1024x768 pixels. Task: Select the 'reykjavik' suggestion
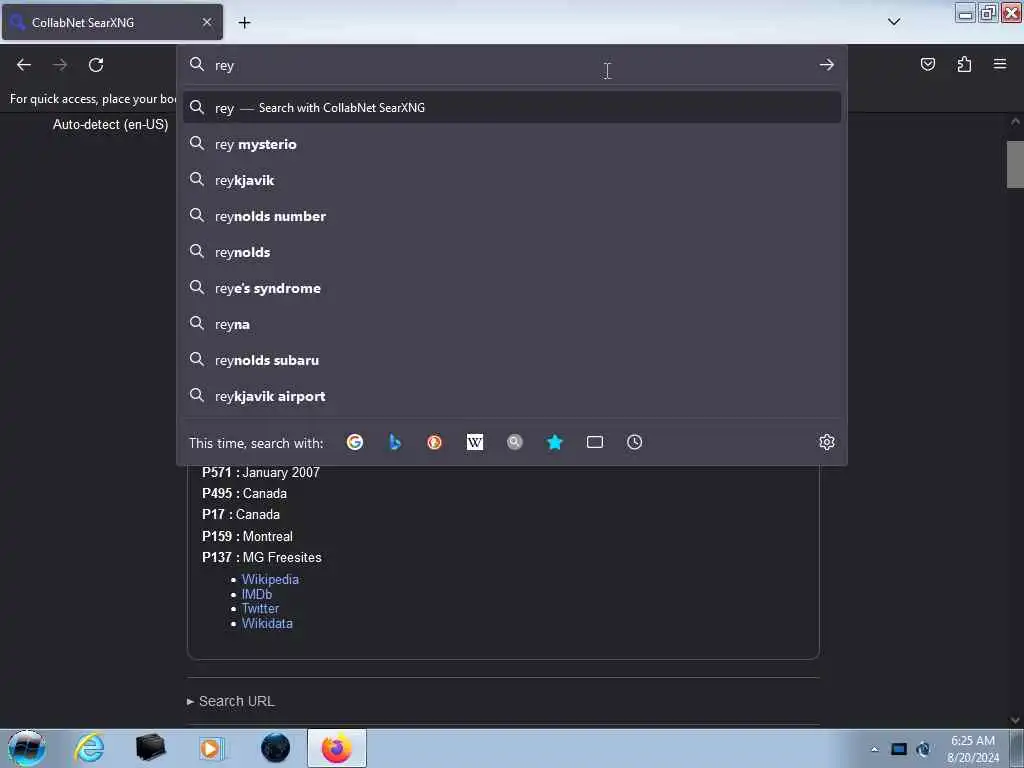click(x=512, y=180)
